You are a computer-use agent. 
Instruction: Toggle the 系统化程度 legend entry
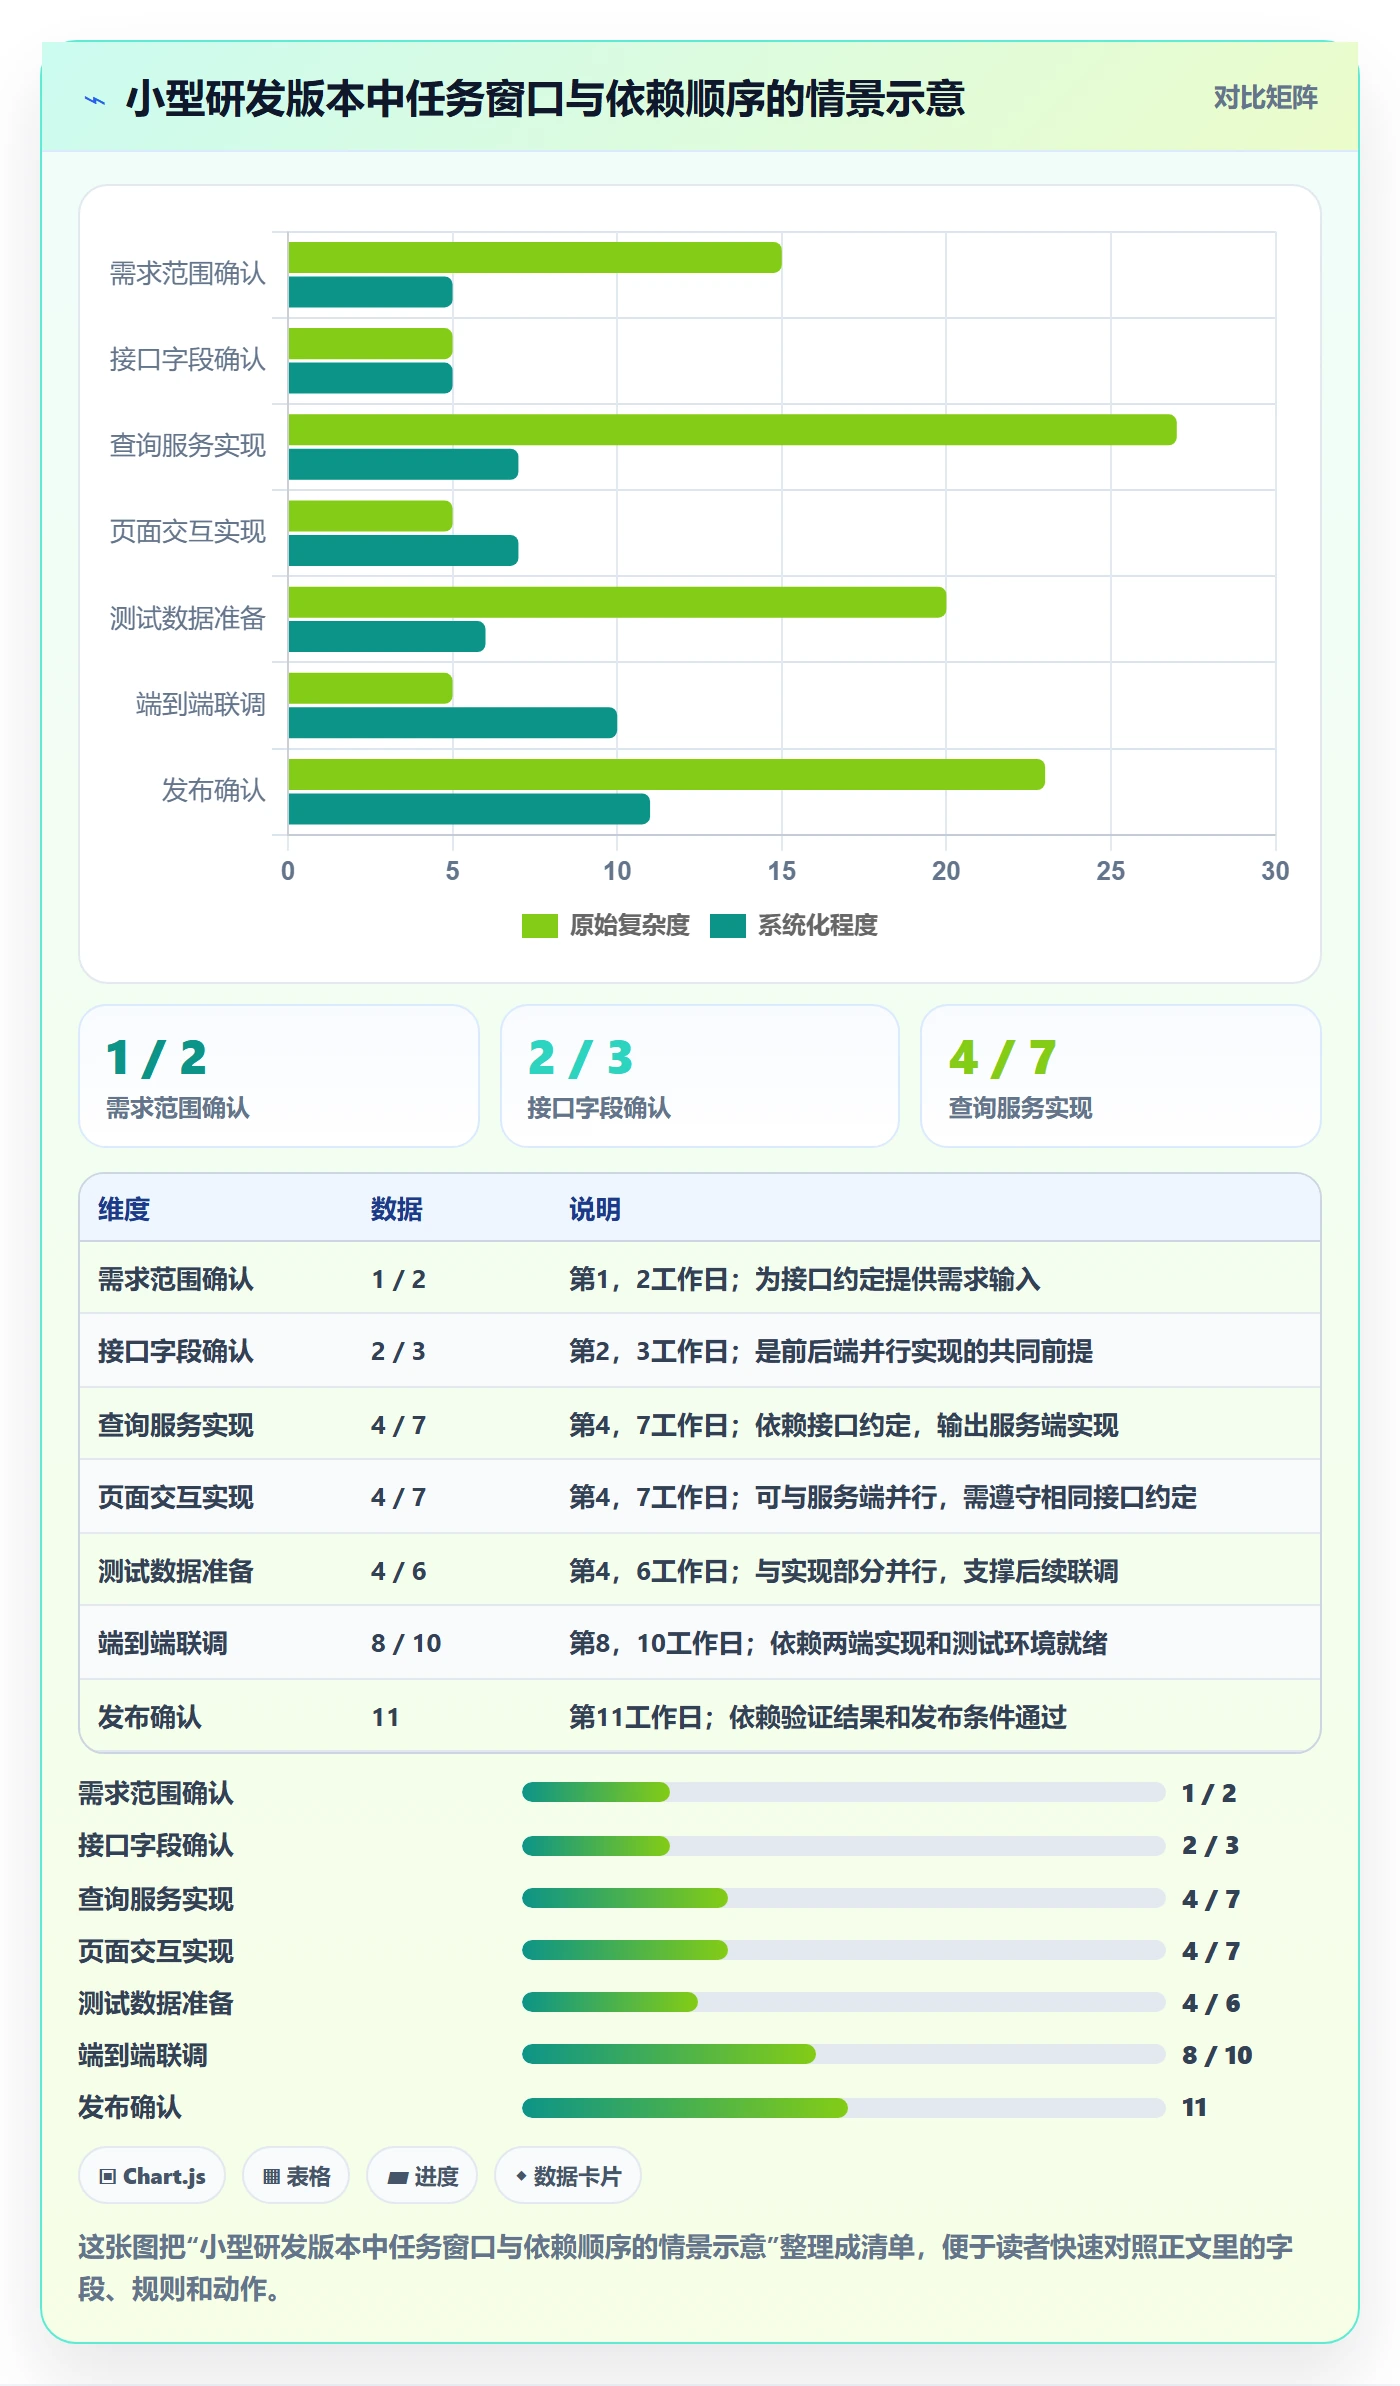tap(794, 926)
